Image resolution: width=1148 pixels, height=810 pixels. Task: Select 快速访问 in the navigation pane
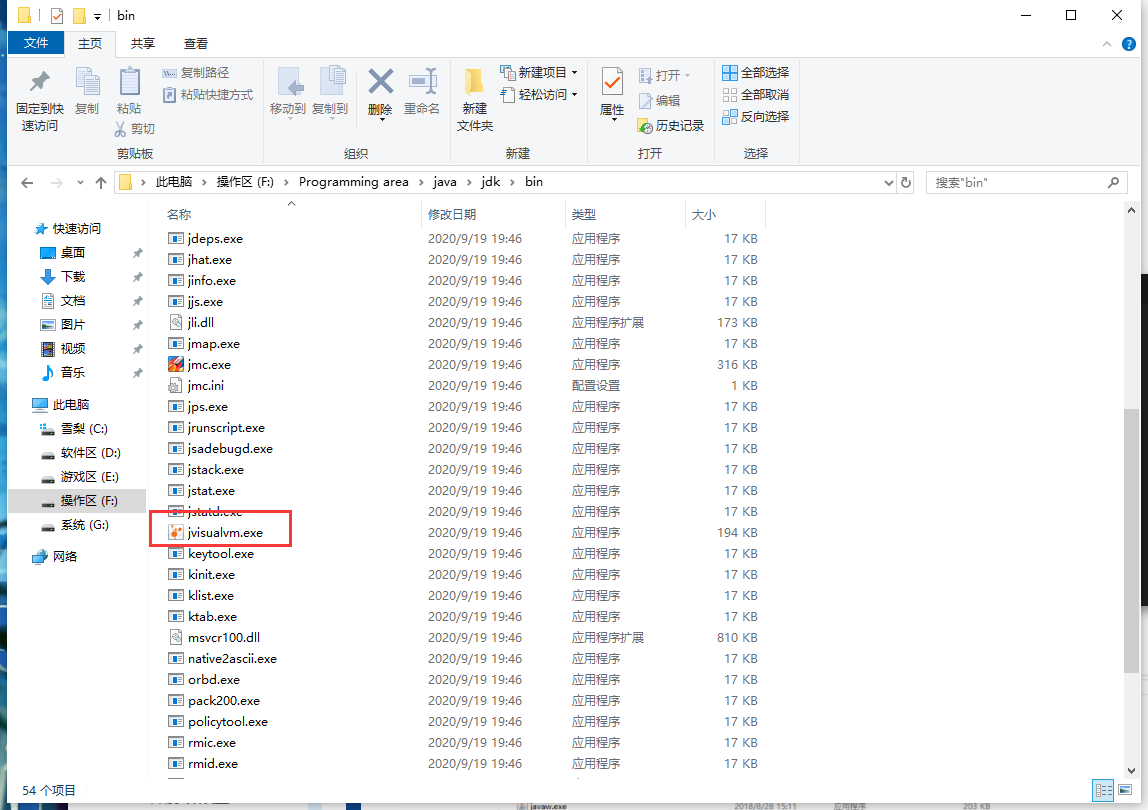point(77,228)
